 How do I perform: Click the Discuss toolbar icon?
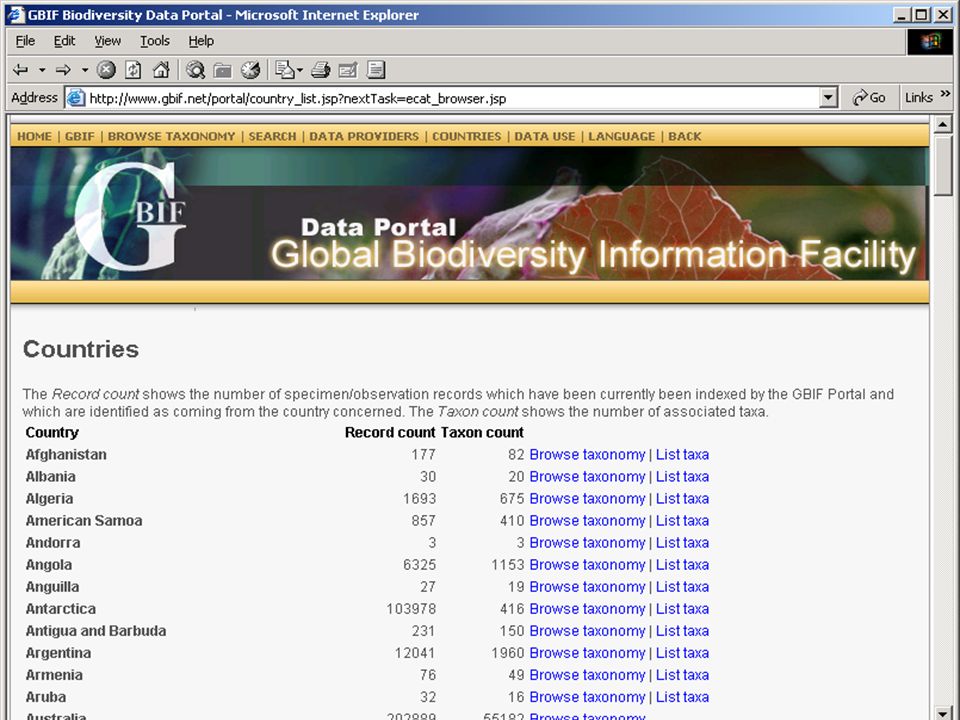coord(376,70)
